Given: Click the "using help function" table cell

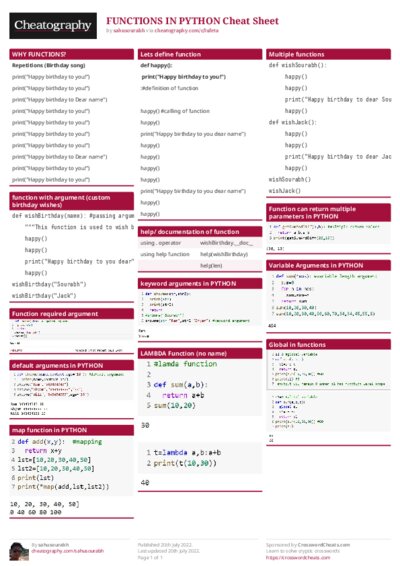Looking at the screenshot, I should tap(165, 254).
